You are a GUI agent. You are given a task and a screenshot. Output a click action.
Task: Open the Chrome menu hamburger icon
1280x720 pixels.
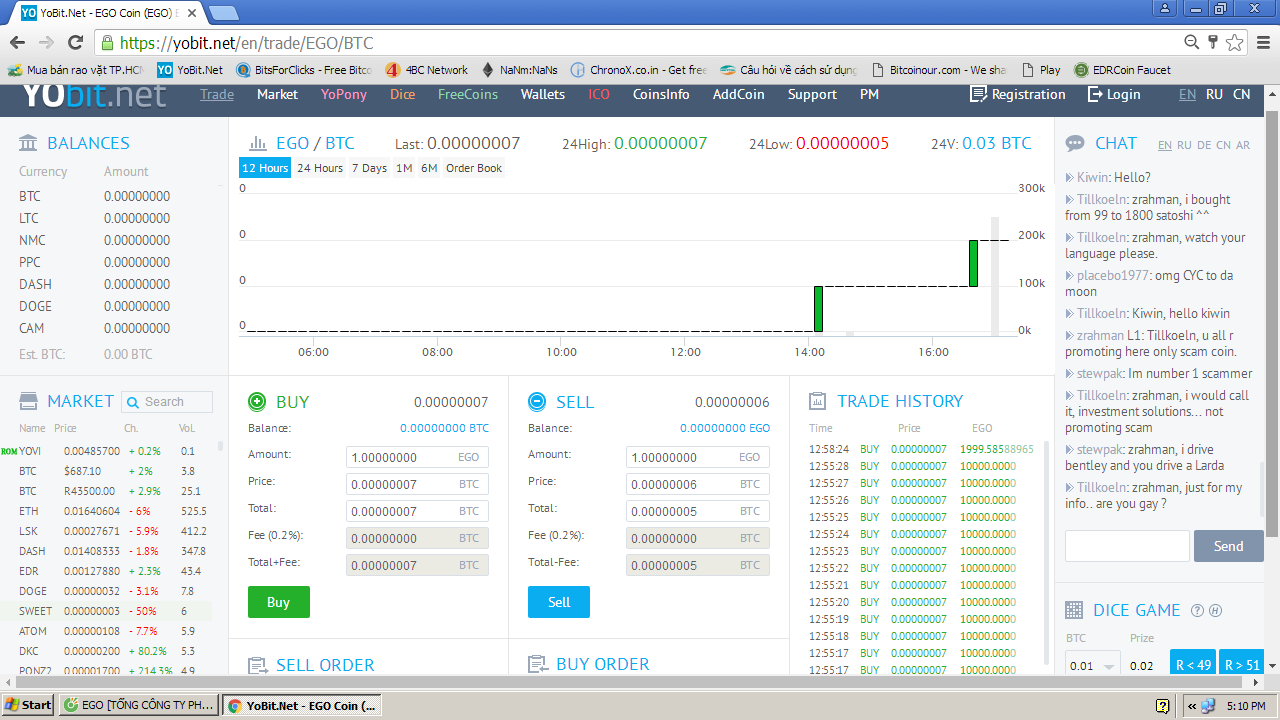(1263, 42)
